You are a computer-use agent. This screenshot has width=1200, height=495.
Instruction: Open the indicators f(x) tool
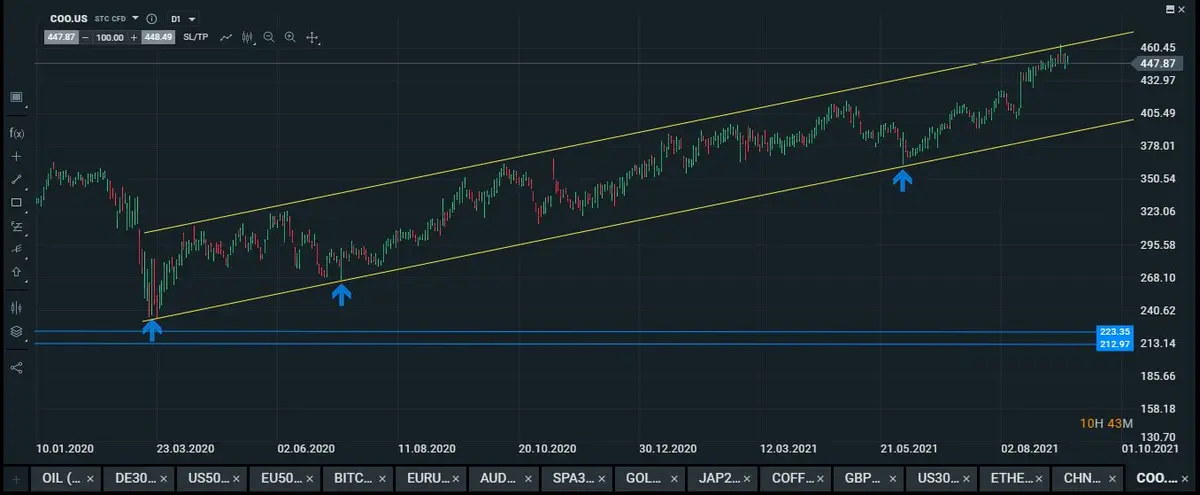[x=16, y=133]
